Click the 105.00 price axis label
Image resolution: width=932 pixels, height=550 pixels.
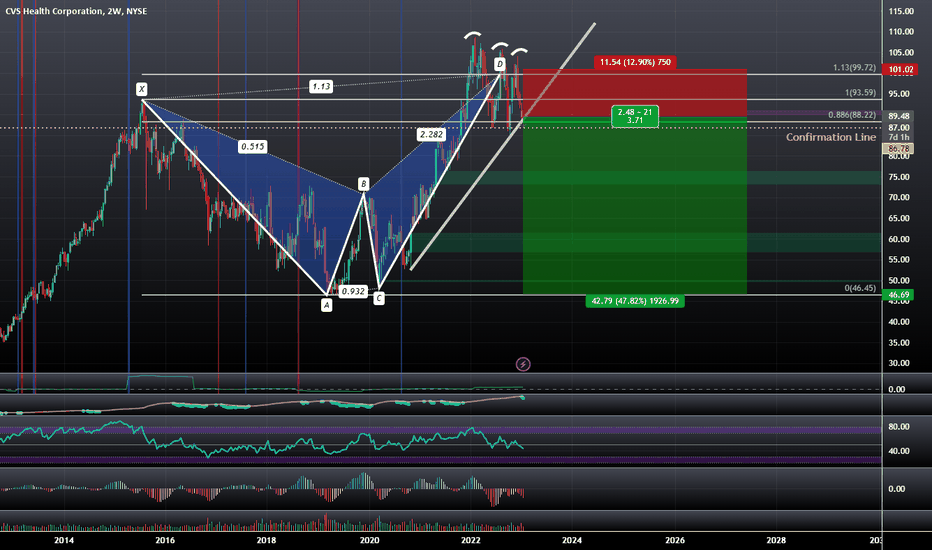pyautogui.click(x=901, y=52)
